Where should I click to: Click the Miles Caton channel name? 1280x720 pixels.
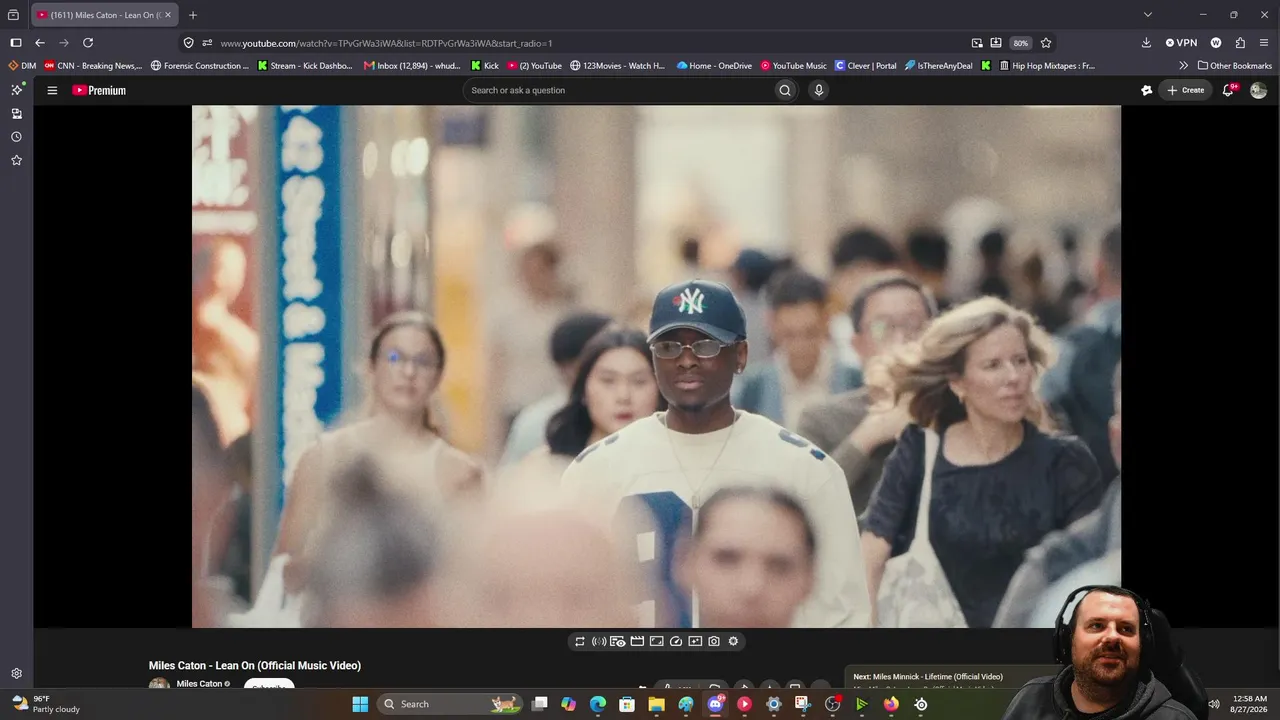(x=199, y=684)
